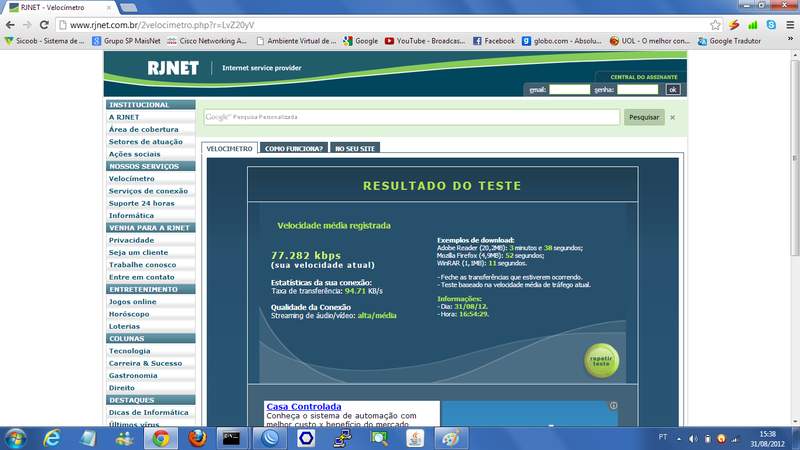The image size is (800, 450).
Task: Reload the page with the refresh icon
Action: [x=44, y=24]
